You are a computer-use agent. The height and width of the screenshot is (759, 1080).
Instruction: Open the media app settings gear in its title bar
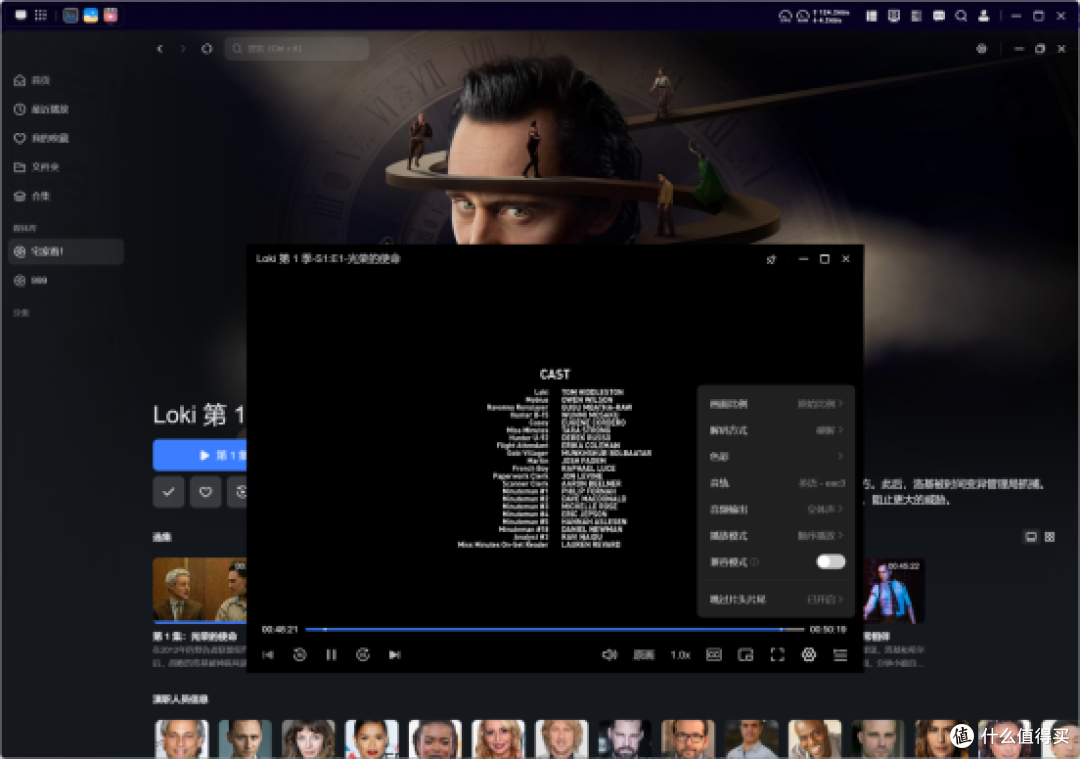point(982,49)
